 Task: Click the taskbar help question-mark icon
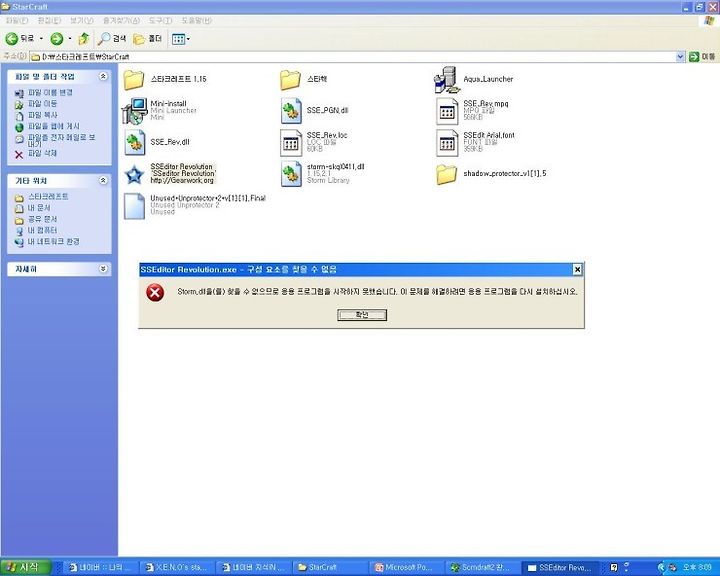[613, 567]
